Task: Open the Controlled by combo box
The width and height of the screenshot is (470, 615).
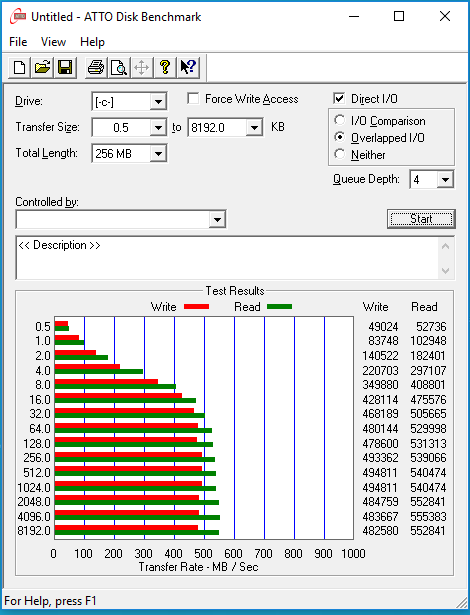Action: pos(121,219)
